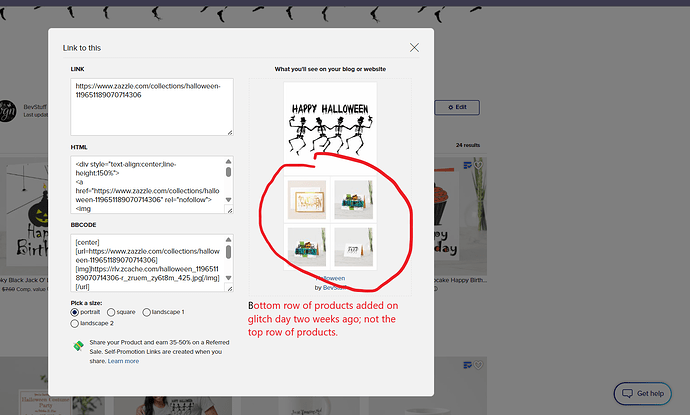690x415 pixels.
Task: Click inside the LINK URL text box
Action: click(x=152, y=107)
